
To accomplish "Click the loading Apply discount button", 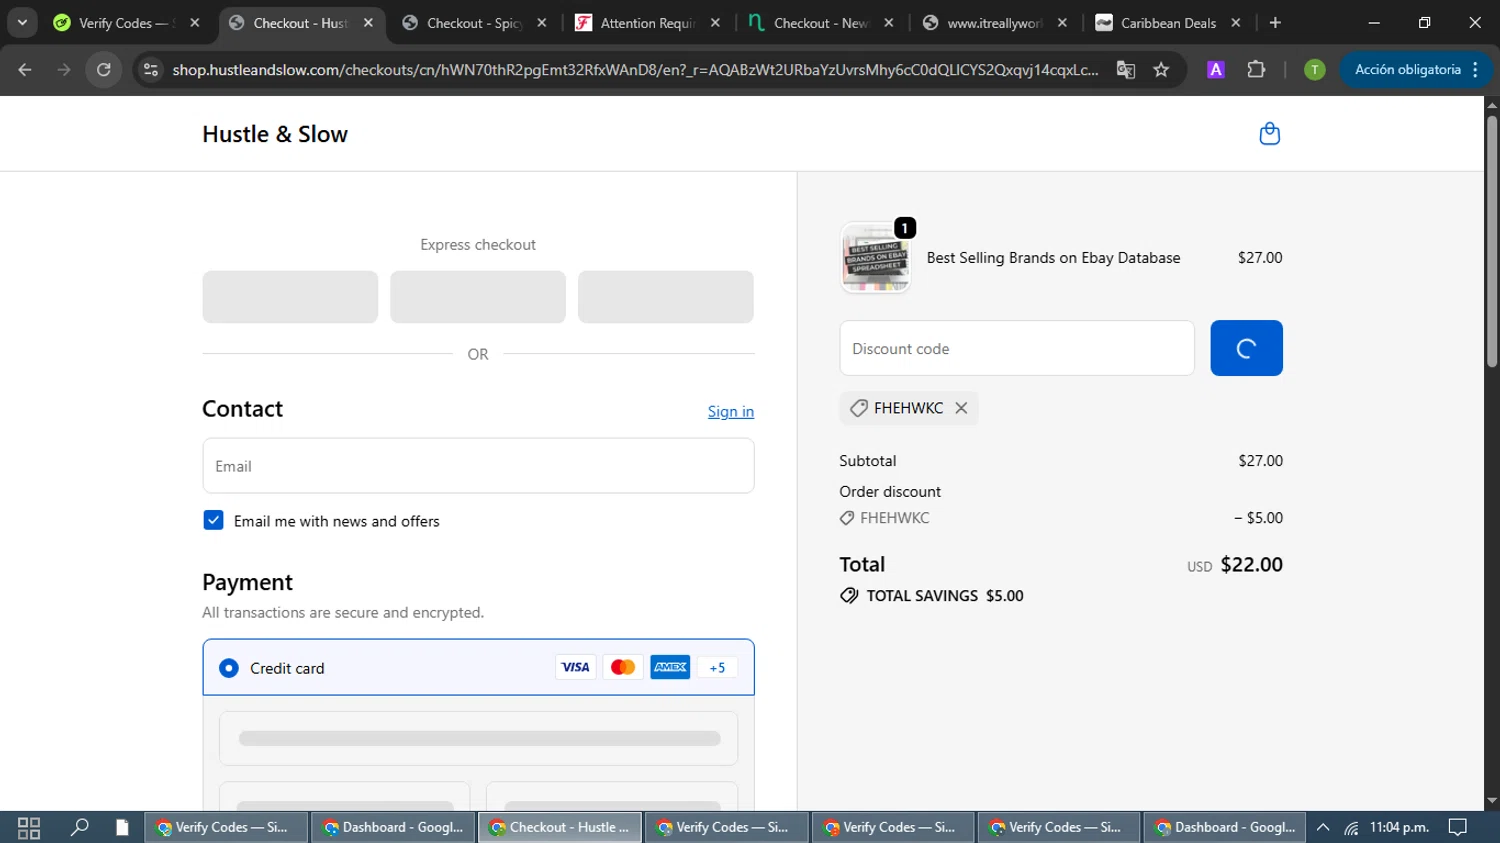I will tap(1246, 348).
